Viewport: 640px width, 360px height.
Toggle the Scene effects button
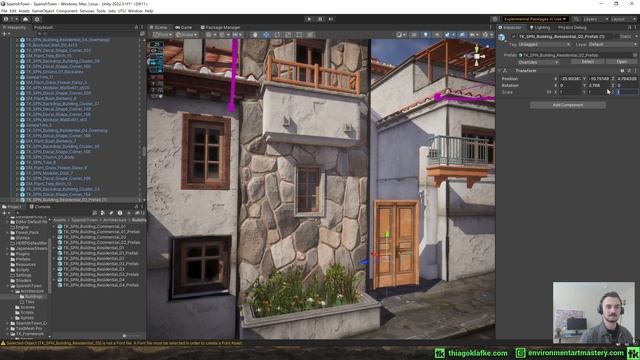448,35
